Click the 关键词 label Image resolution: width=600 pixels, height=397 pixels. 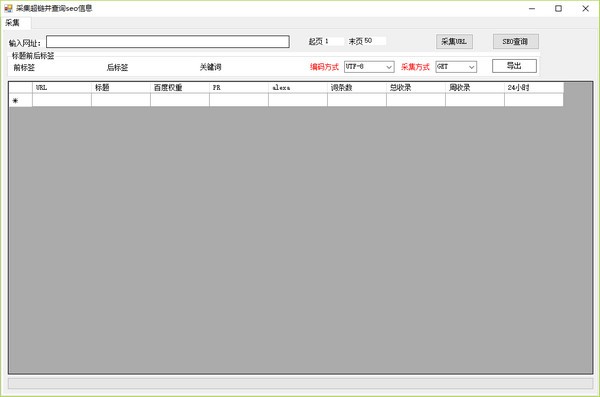(x=210, y=67)
